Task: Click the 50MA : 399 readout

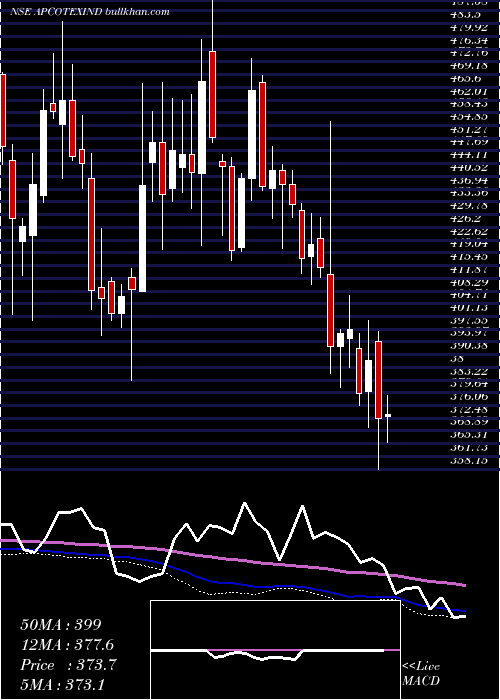Action: (x=61, y=625)
